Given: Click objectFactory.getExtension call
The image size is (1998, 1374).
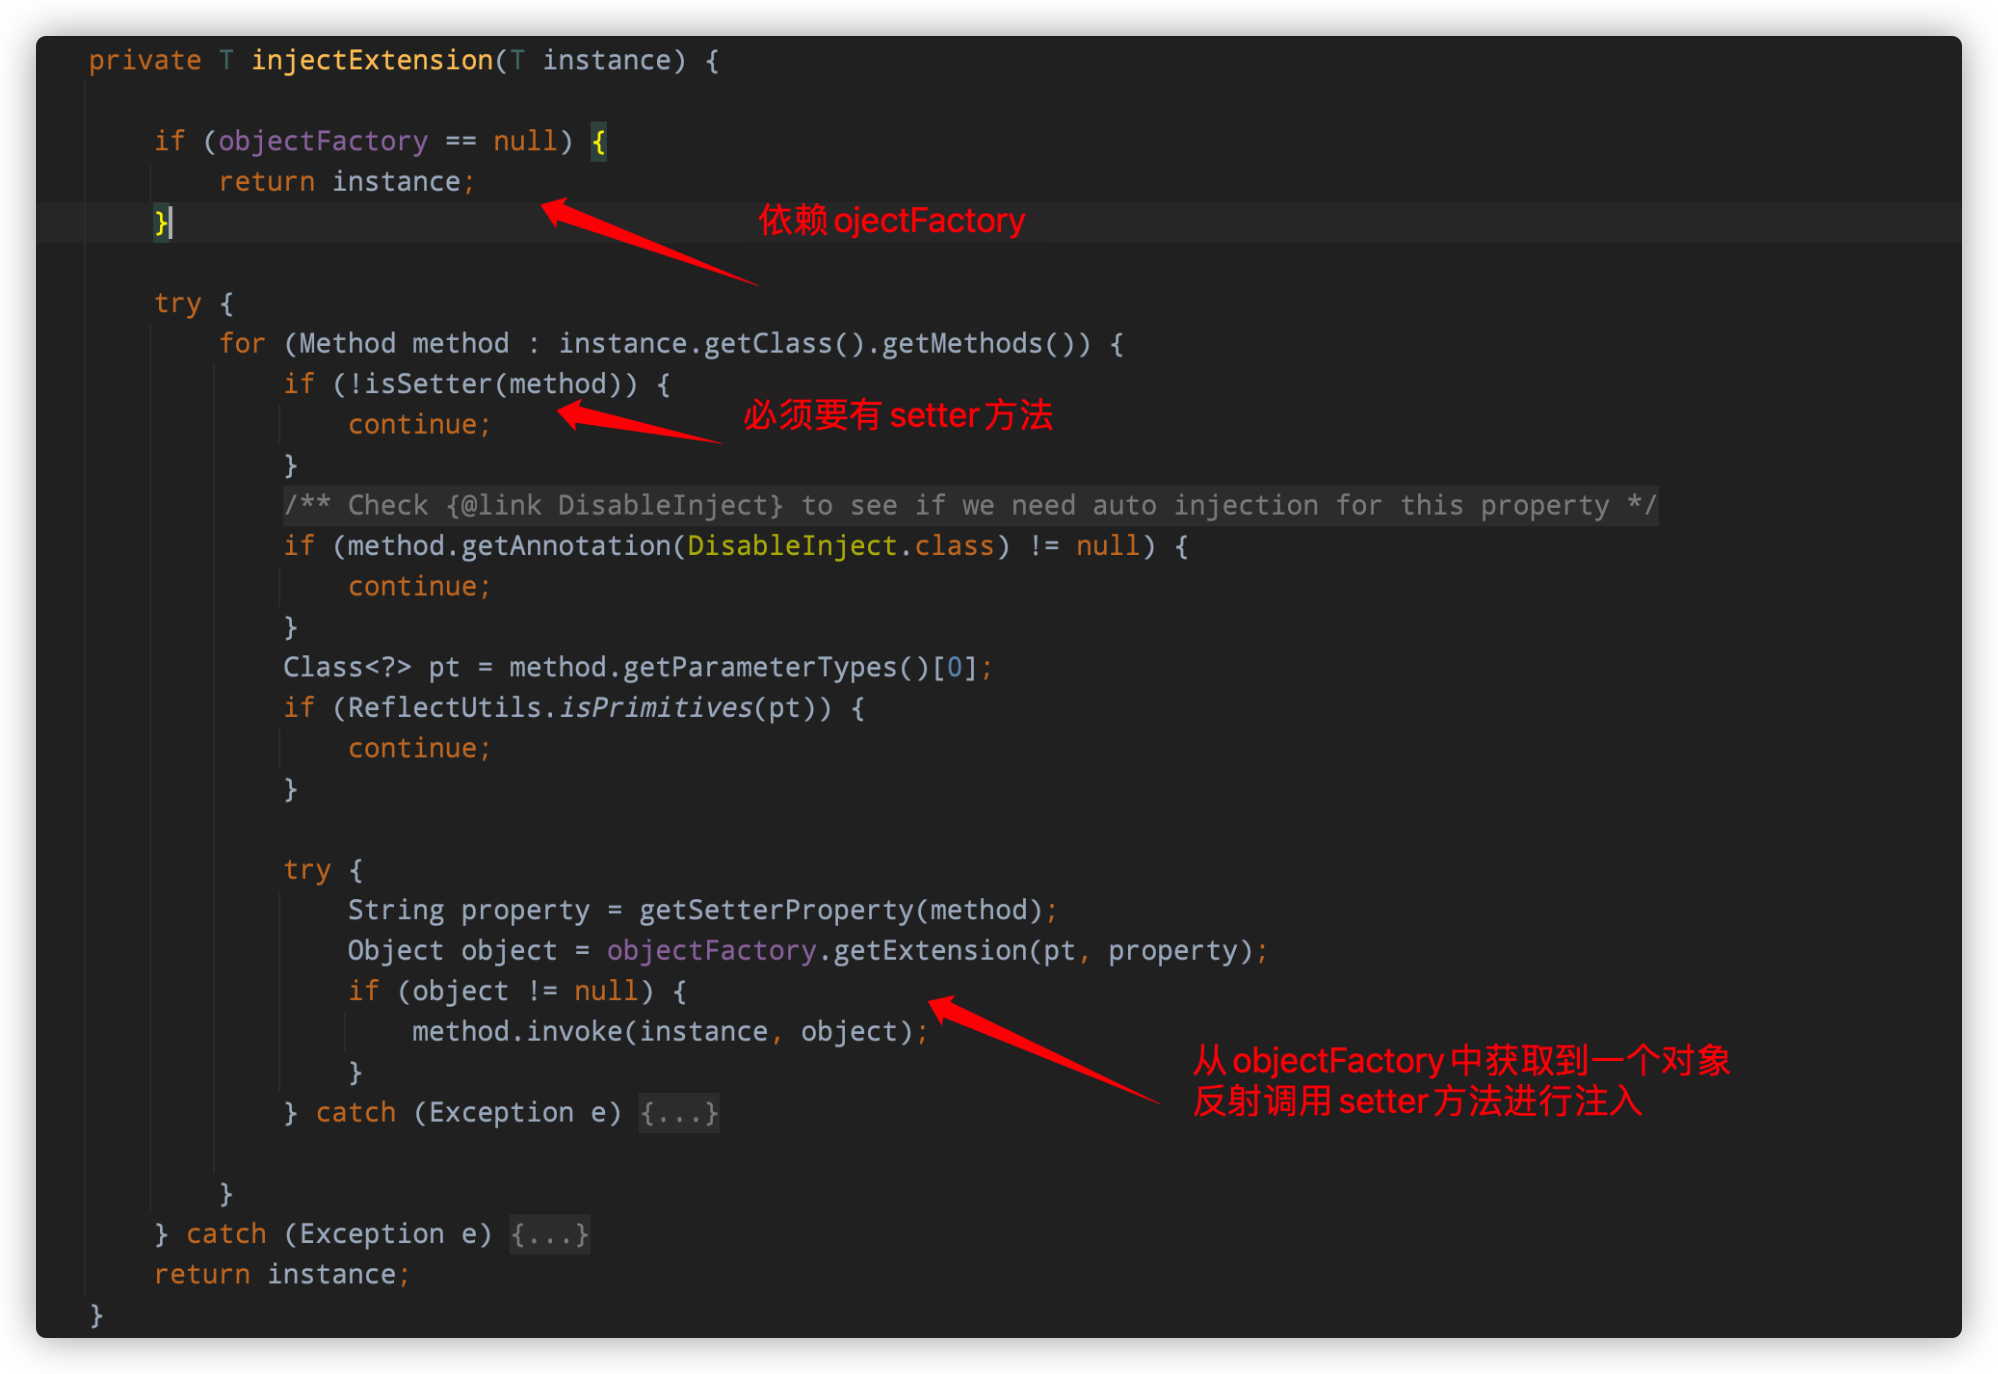Looking at the screenshot, I should 930,951.
